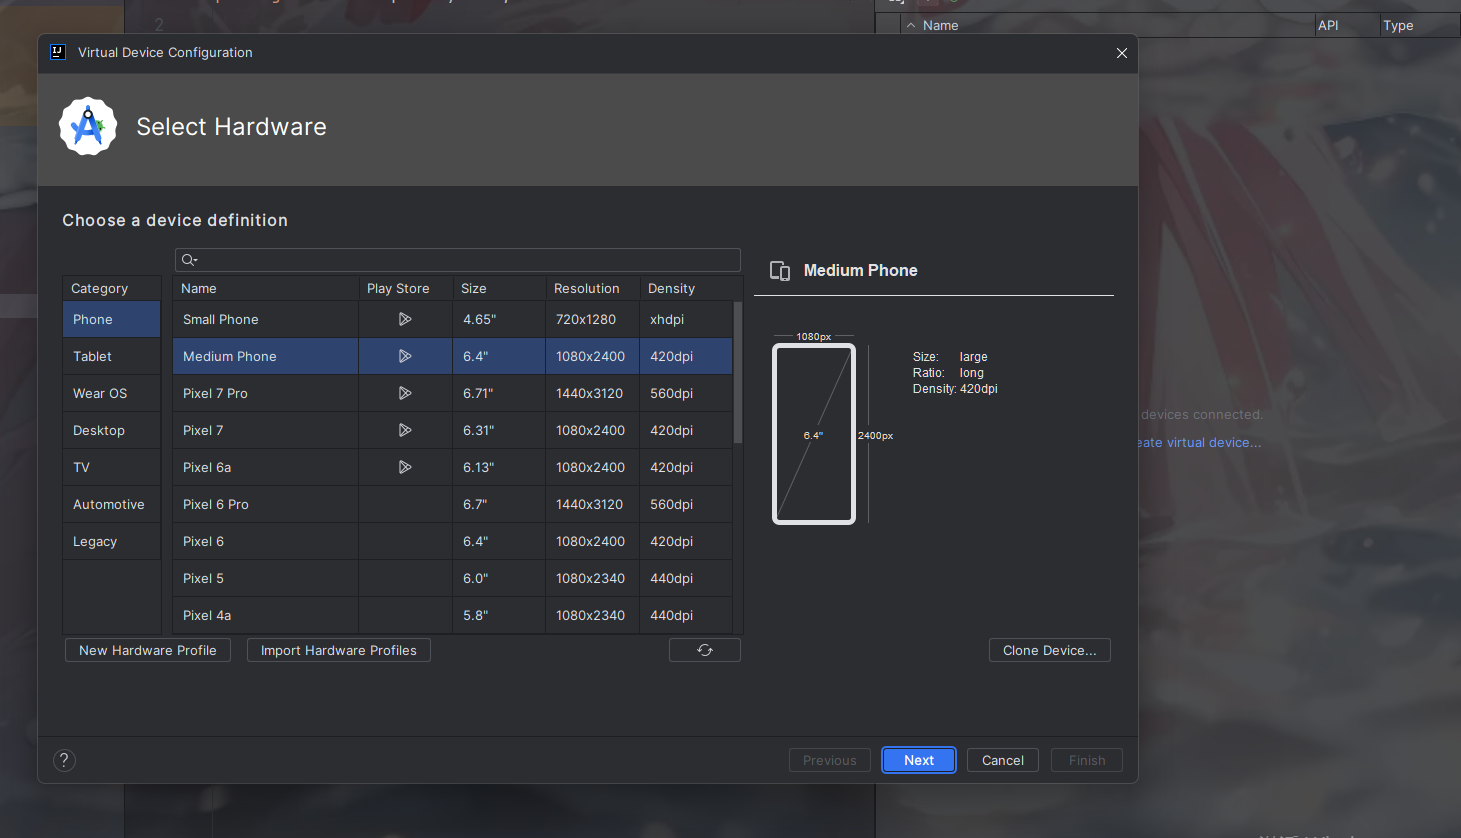Select the Tablet category
Viewport: 1461px width, 838px height.
tap(111, 356)
